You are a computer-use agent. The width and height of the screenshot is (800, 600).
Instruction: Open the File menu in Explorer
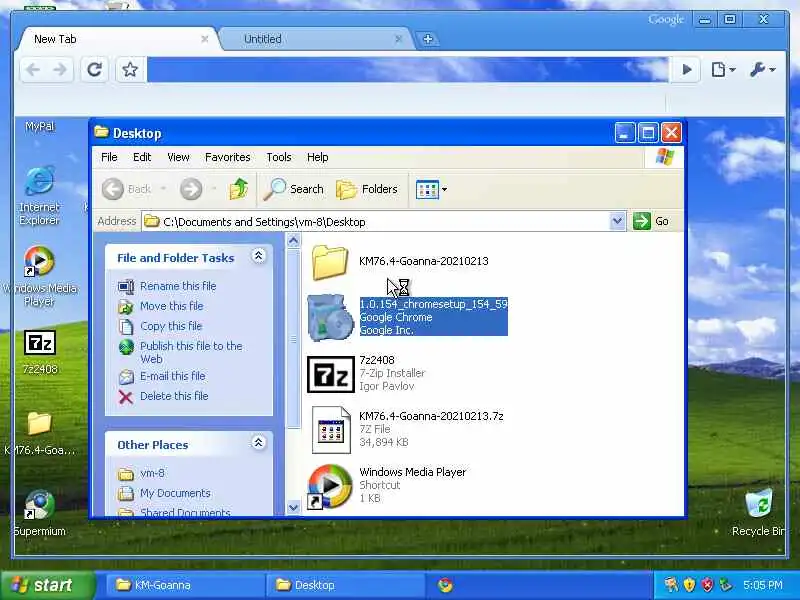(x=109, y=157)
